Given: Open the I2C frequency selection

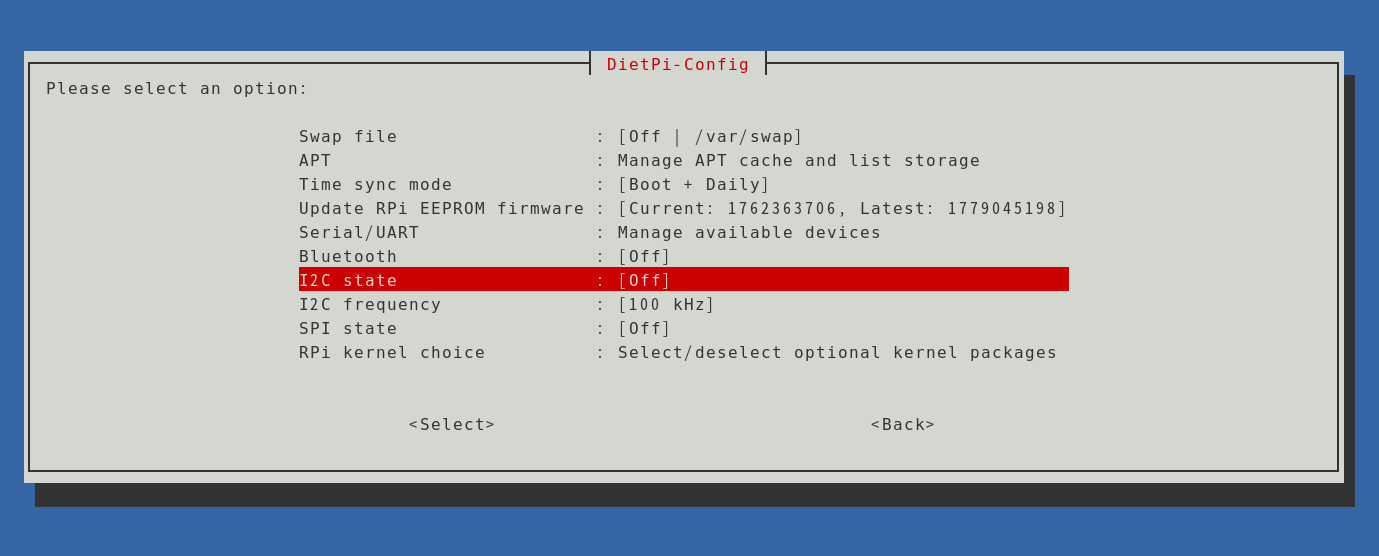Looking at the screenshot, I should point(684,304).
